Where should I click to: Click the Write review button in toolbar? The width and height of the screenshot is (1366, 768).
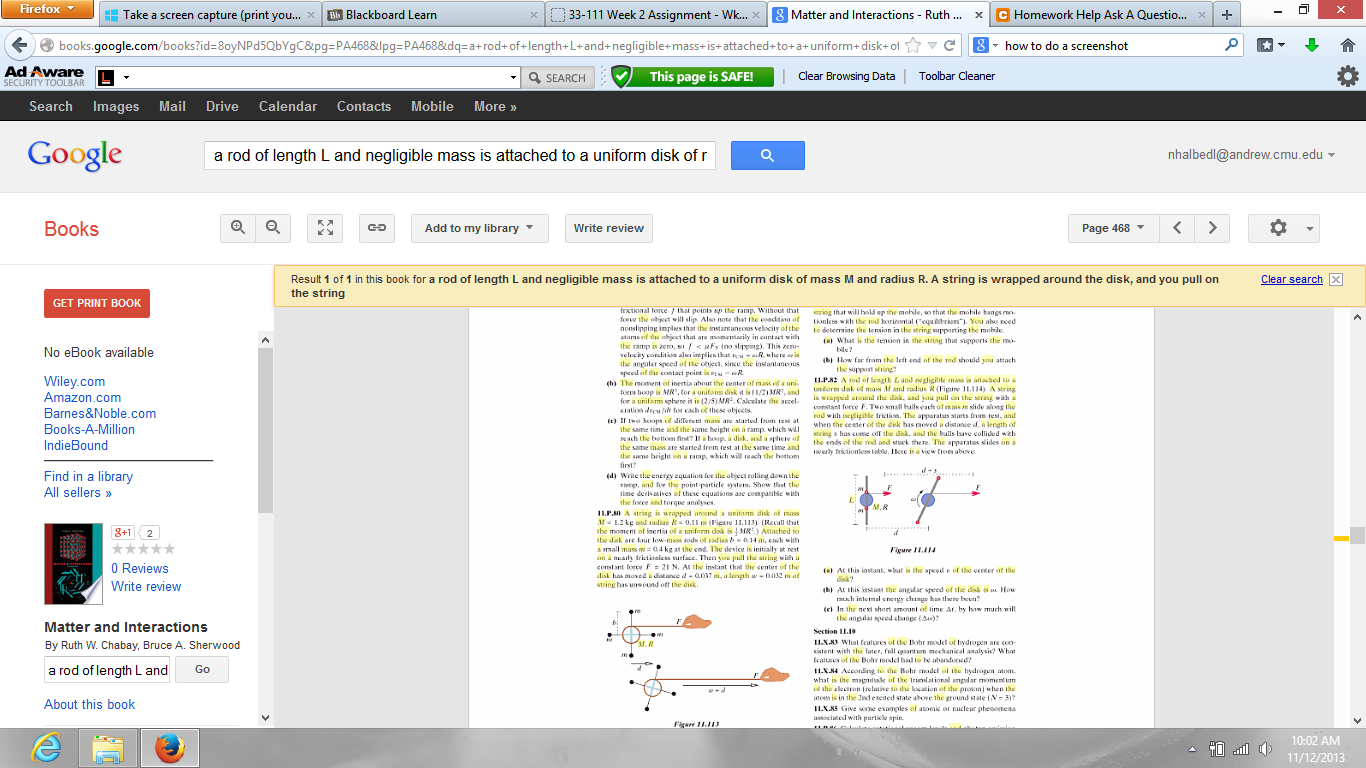click(609, 228)
